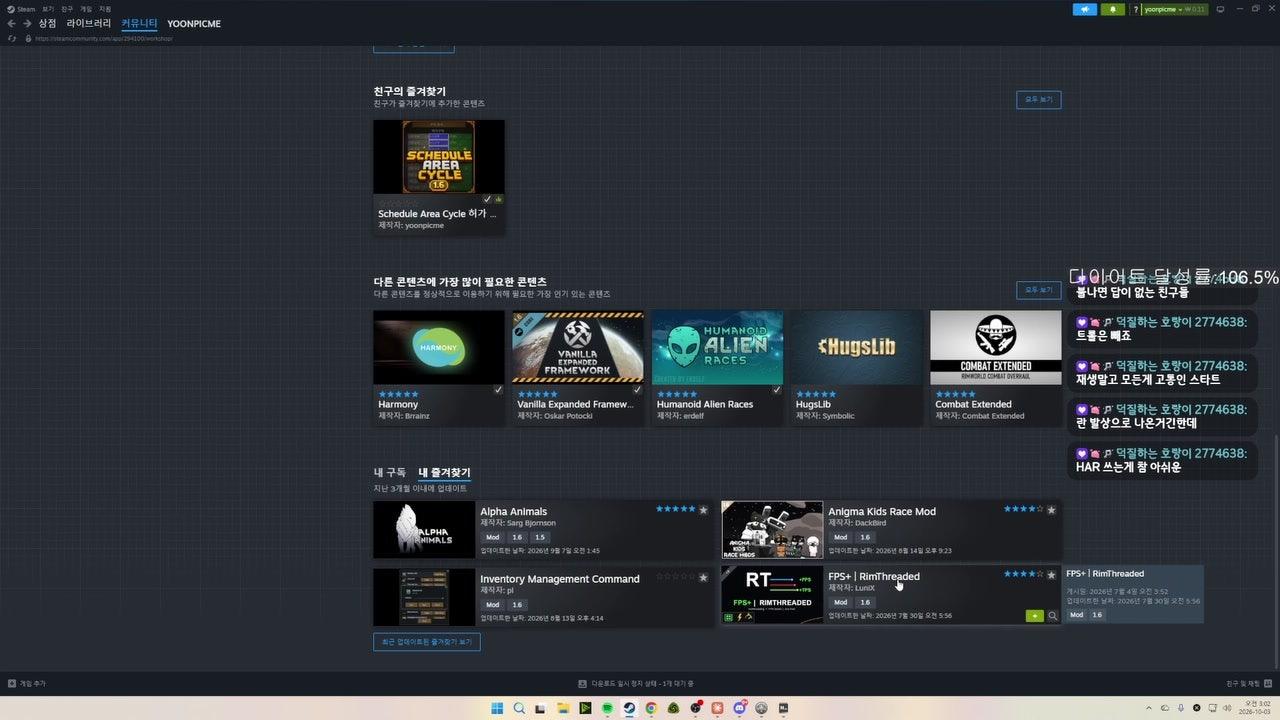
Task: Expand the yoonpicme account dropdown
Action: [1174, 9]
